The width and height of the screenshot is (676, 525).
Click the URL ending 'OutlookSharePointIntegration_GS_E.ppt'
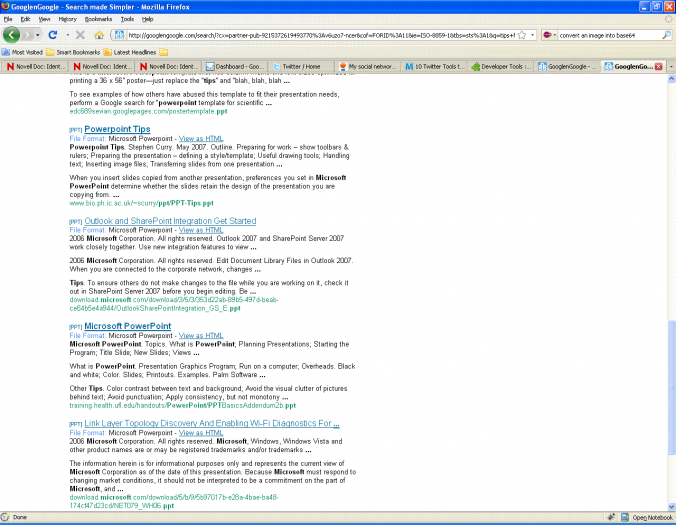[x=174, y=304]
